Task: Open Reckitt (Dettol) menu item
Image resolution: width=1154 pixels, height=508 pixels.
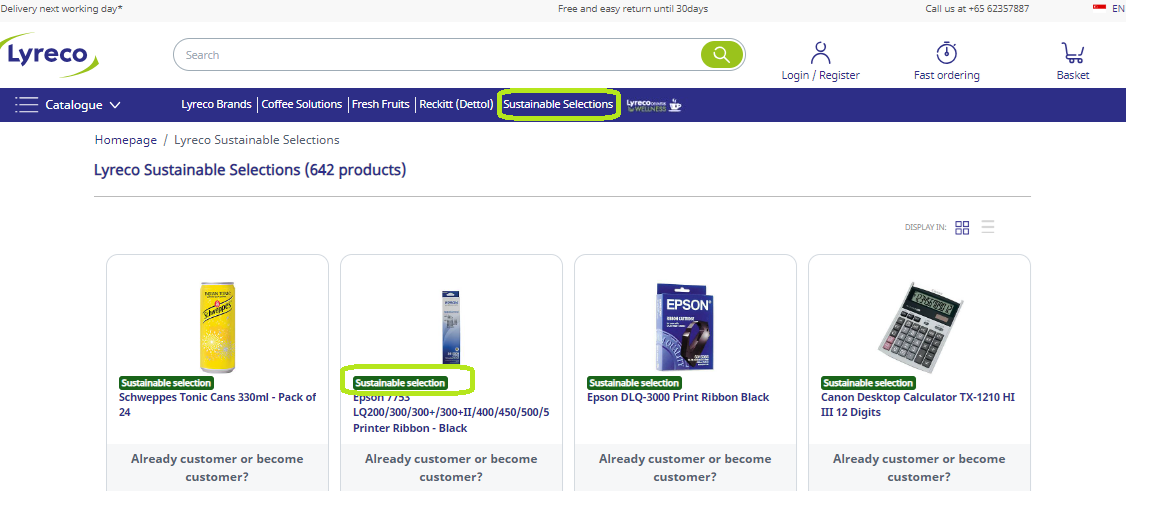Action: (456, 104)
